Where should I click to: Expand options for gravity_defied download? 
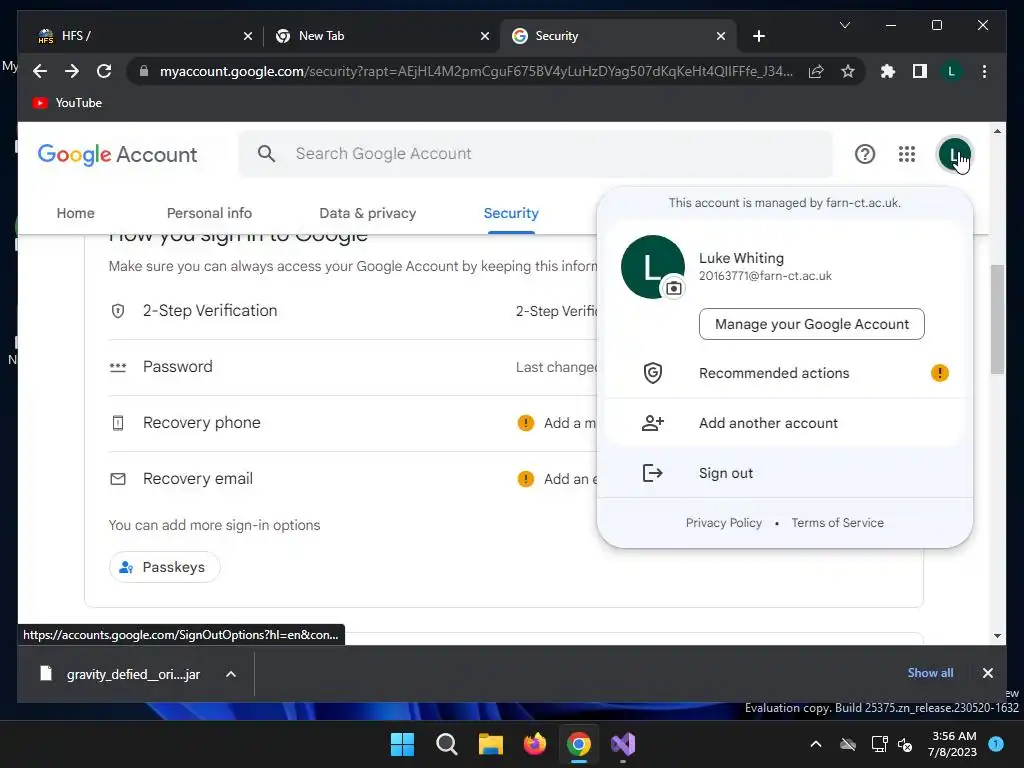[231, 674]
